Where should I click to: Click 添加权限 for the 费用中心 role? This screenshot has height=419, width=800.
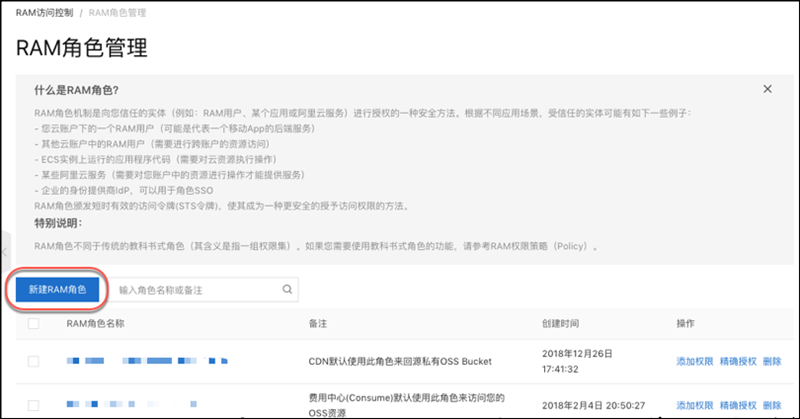click(x=695, y=404)
